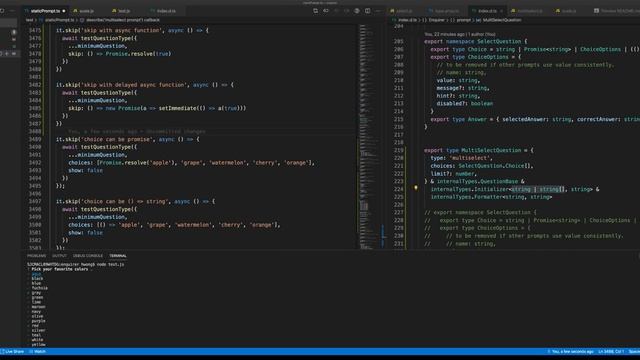The height and width of the screenshot is (360, 640).
Task: Click line number 3489 in the gutter
Action: click(35, 139)
